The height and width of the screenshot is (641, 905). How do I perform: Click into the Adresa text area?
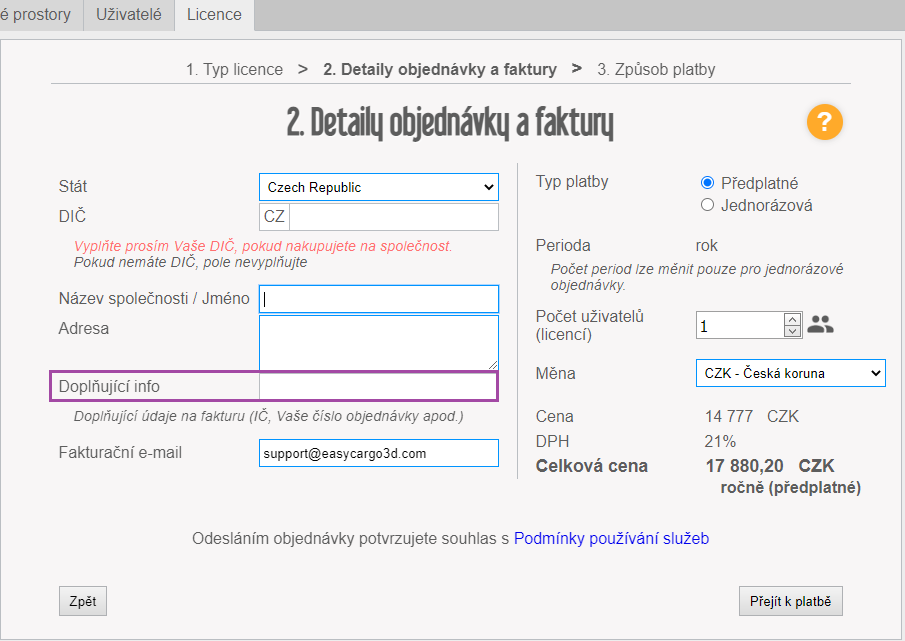(x=378, y=343)
